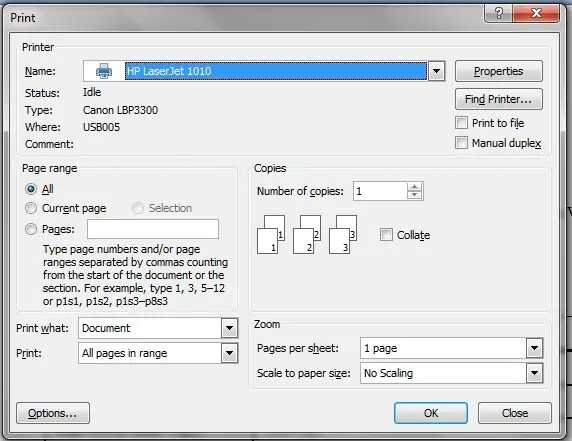The width and height of the screenshot is (572, 441).
Task: Click the Print title in the title bar
Action: [x=23, y=18]
